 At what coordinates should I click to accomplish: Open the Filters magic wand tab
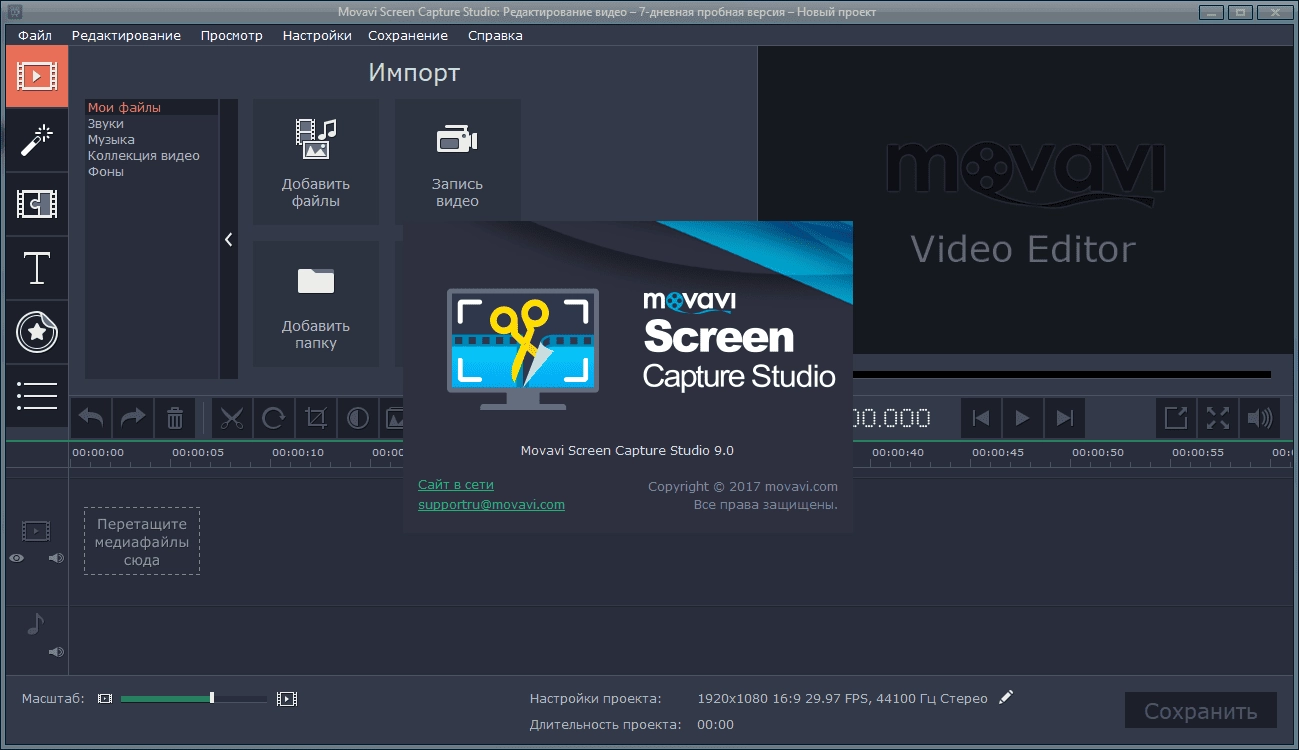37,140
